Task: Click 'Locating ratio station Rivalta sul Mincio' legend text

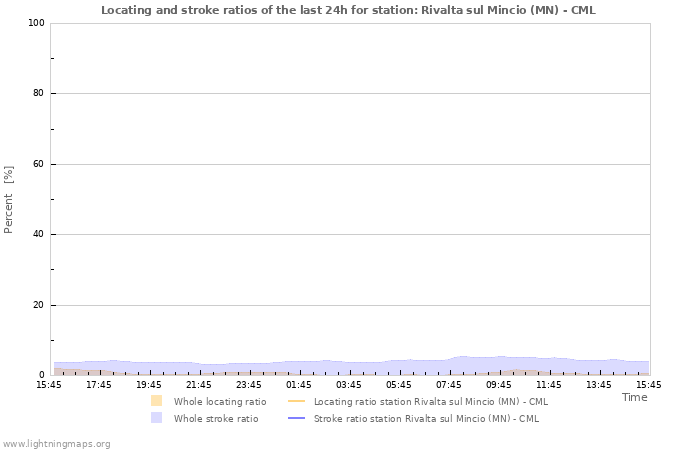Action: point(430,401)
